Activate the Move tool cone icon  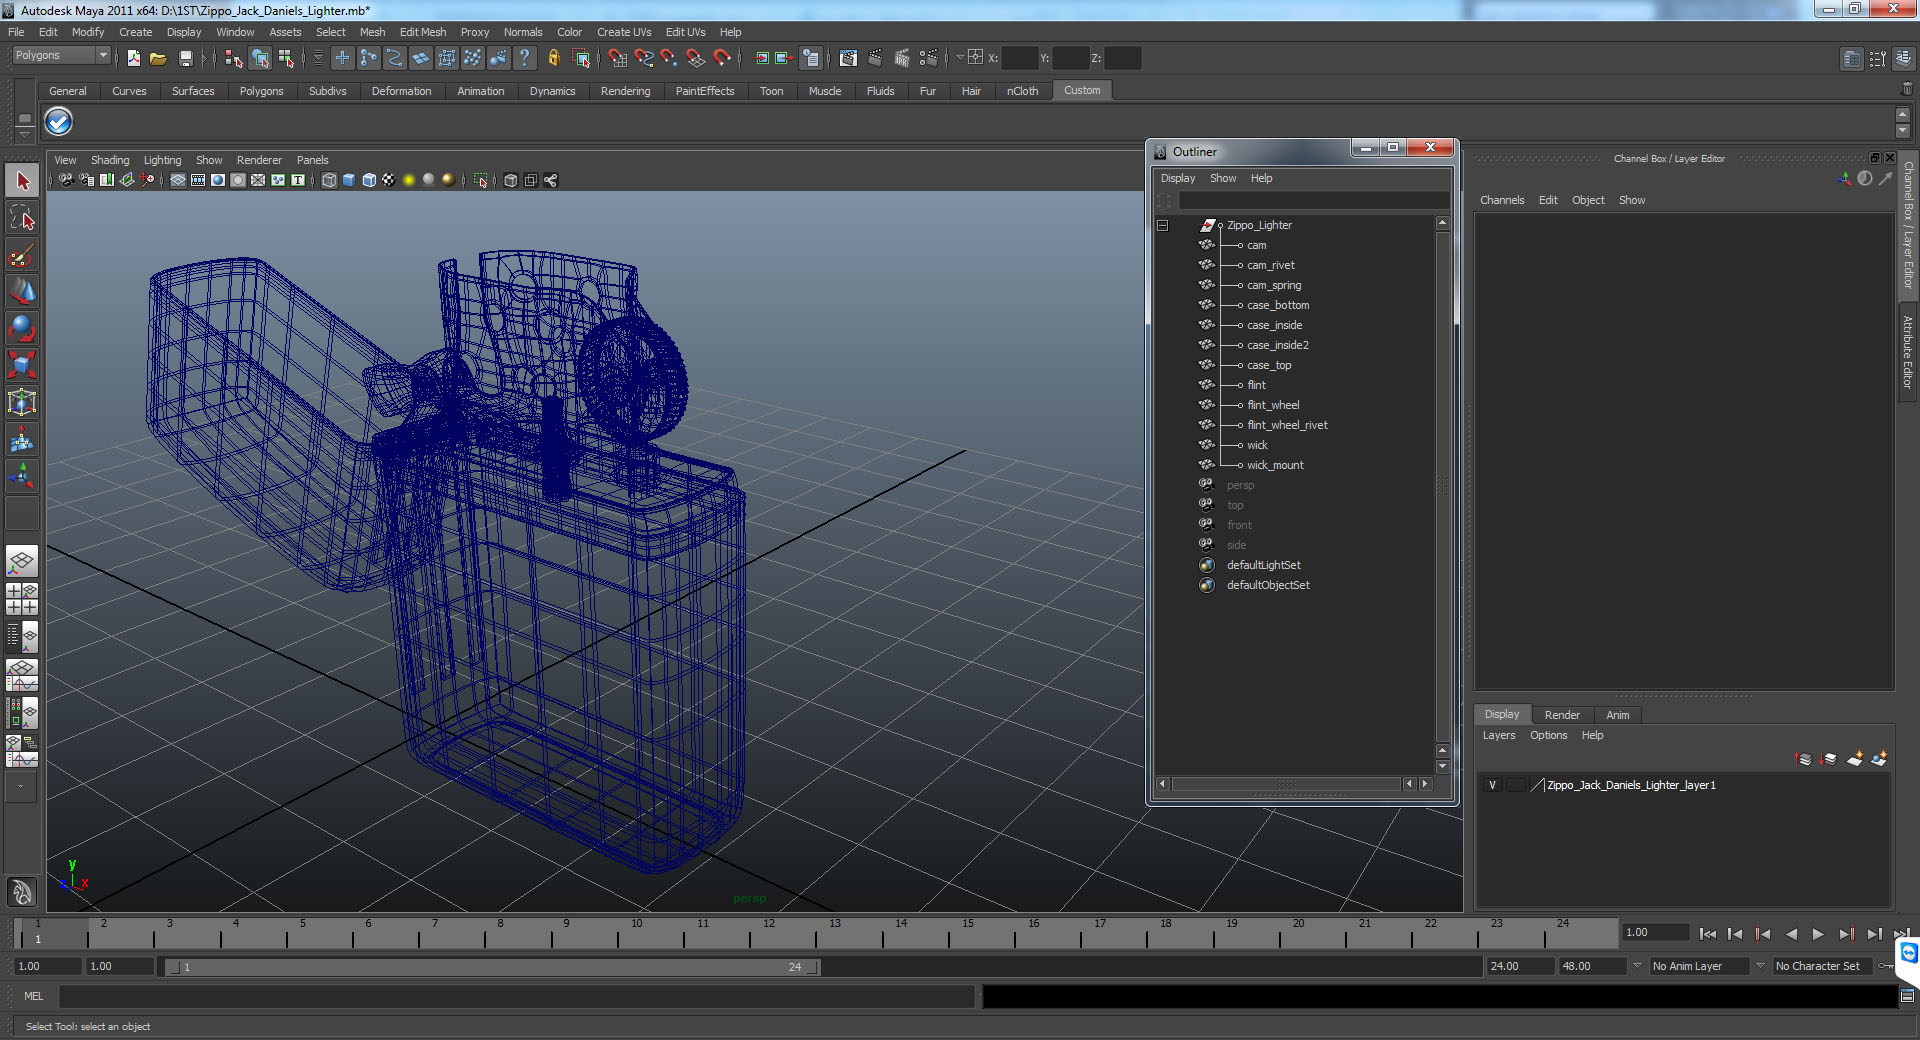[x=22, y=291]
